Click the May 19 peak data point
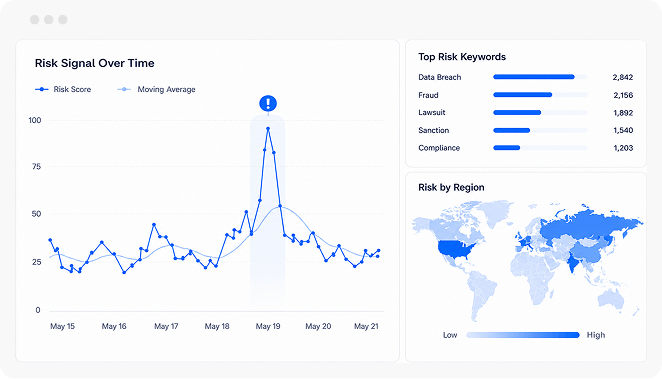The image size is (662, 379). point(268,128)
